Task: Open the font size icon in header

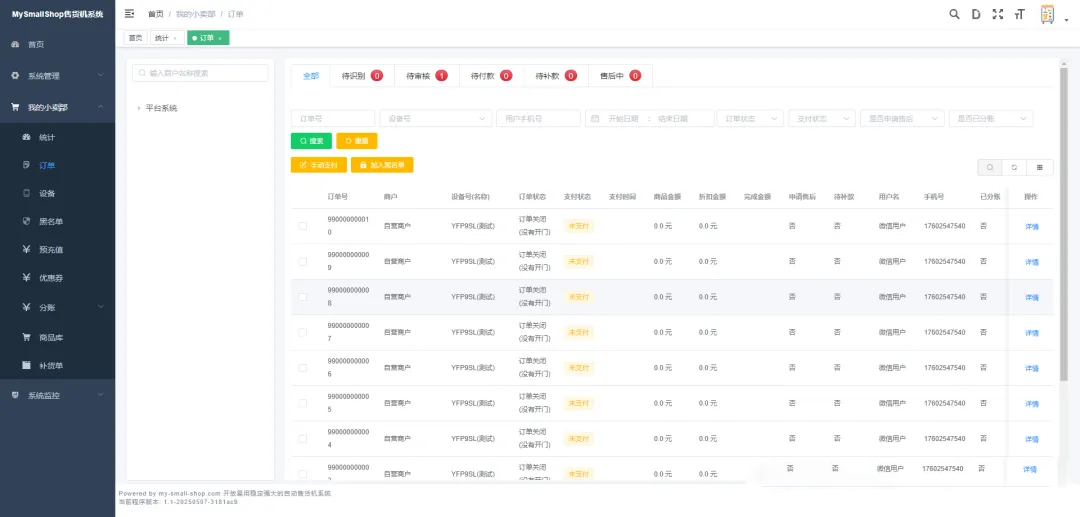Action: click(x=1019, y=14)
